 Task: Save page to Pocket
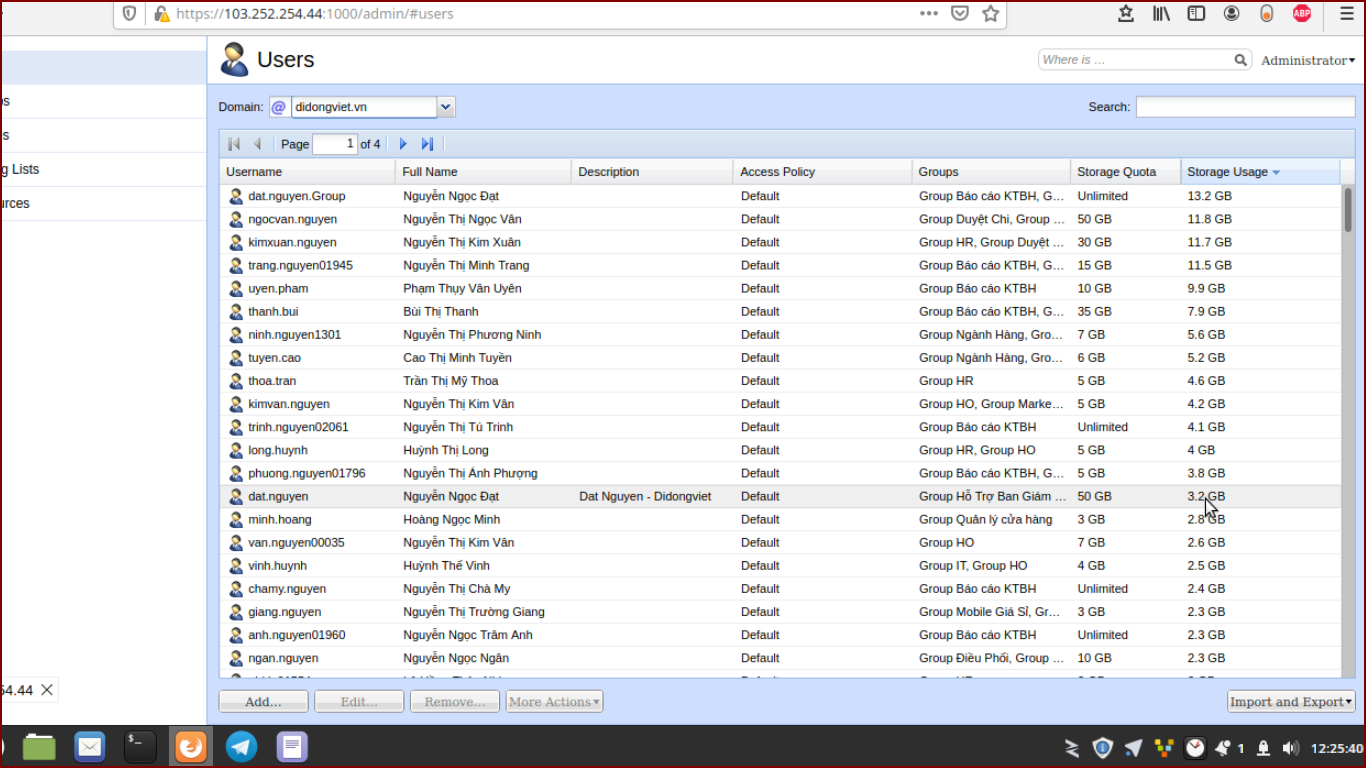click(x=959, y=13)
